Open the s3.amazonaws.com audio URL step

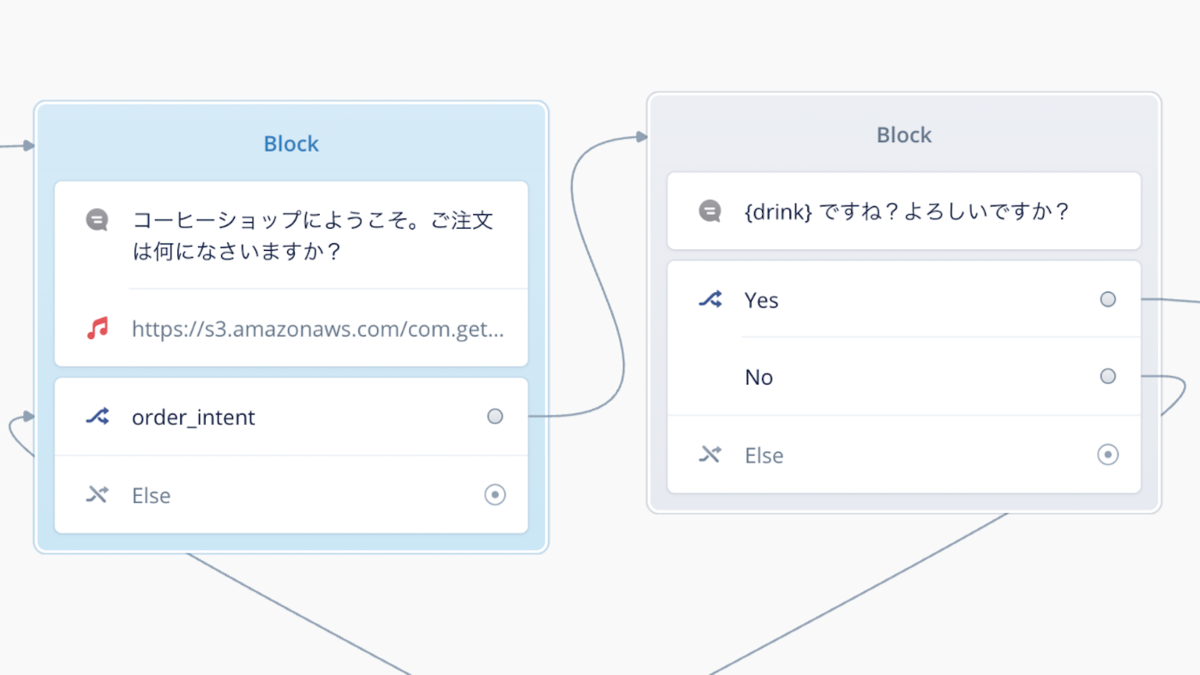[x=291, y=328]
